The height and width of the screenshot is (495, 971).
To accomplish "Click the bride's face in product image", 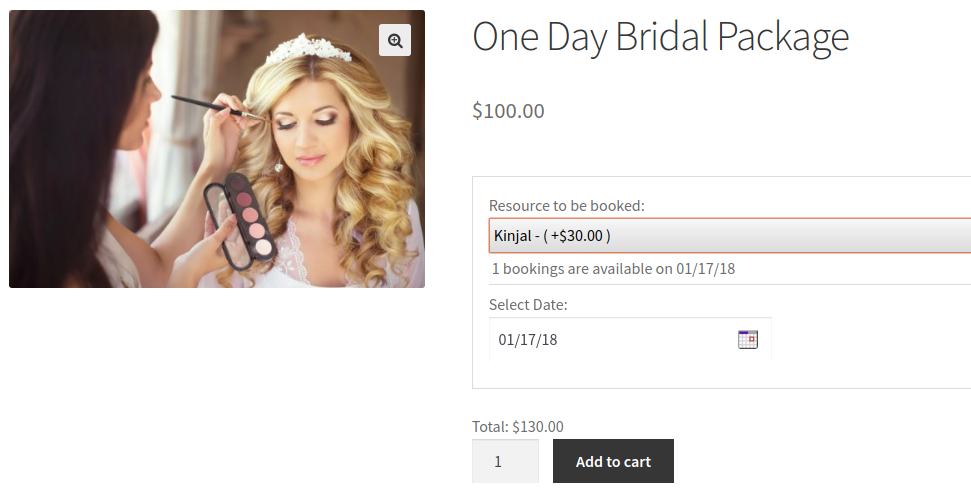I will pos(305,125).
